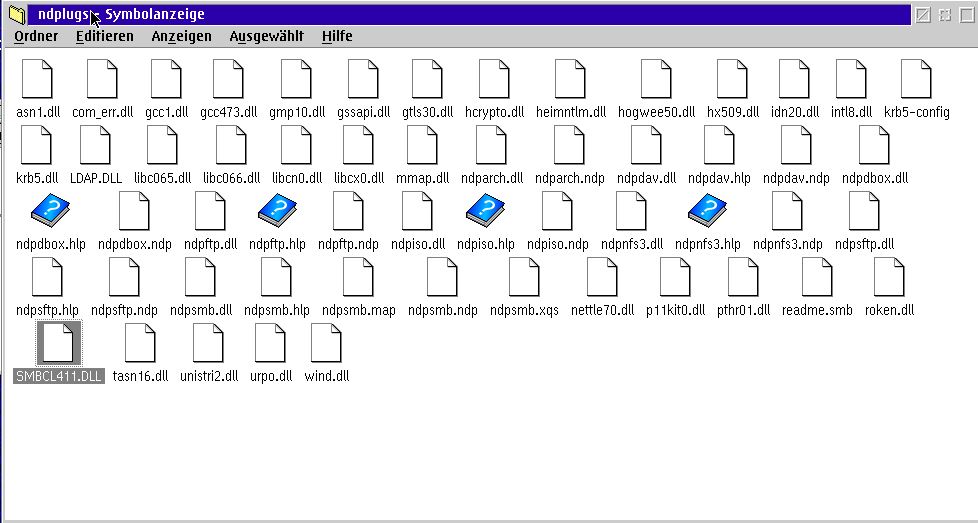
Task: Select the ndpsmb.hlp file icon
Action: (x=276, y=277)
